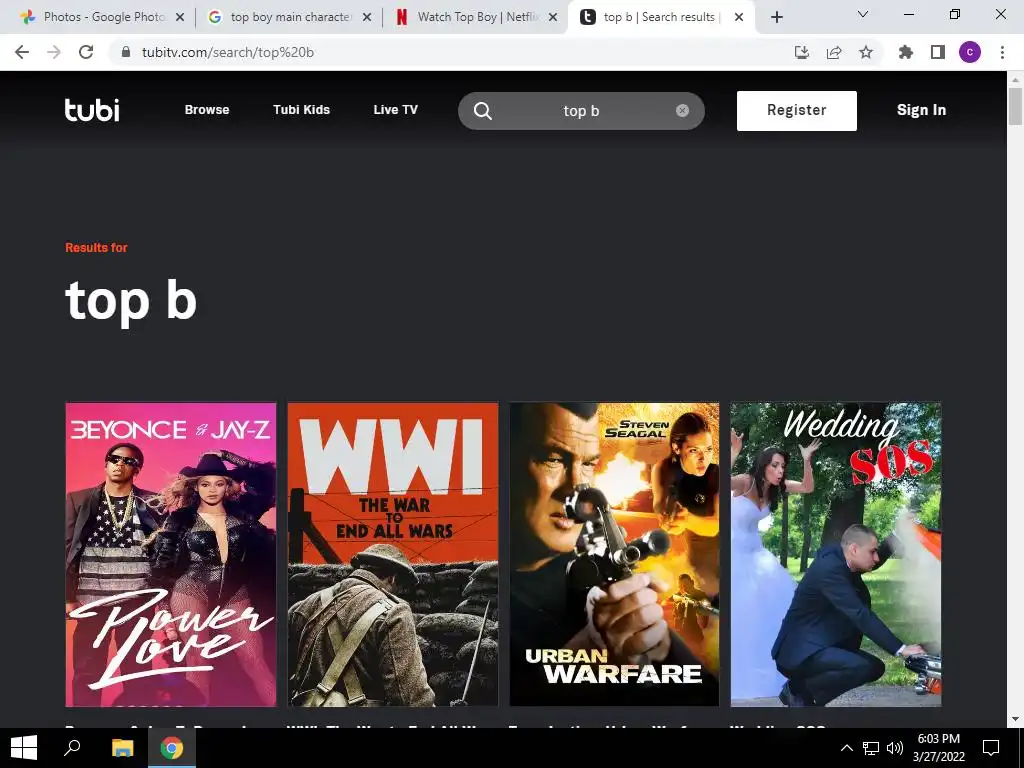Viewport: 1024px width, 768px height.
Task: Toggle the side panel icon
Action: 938,52
